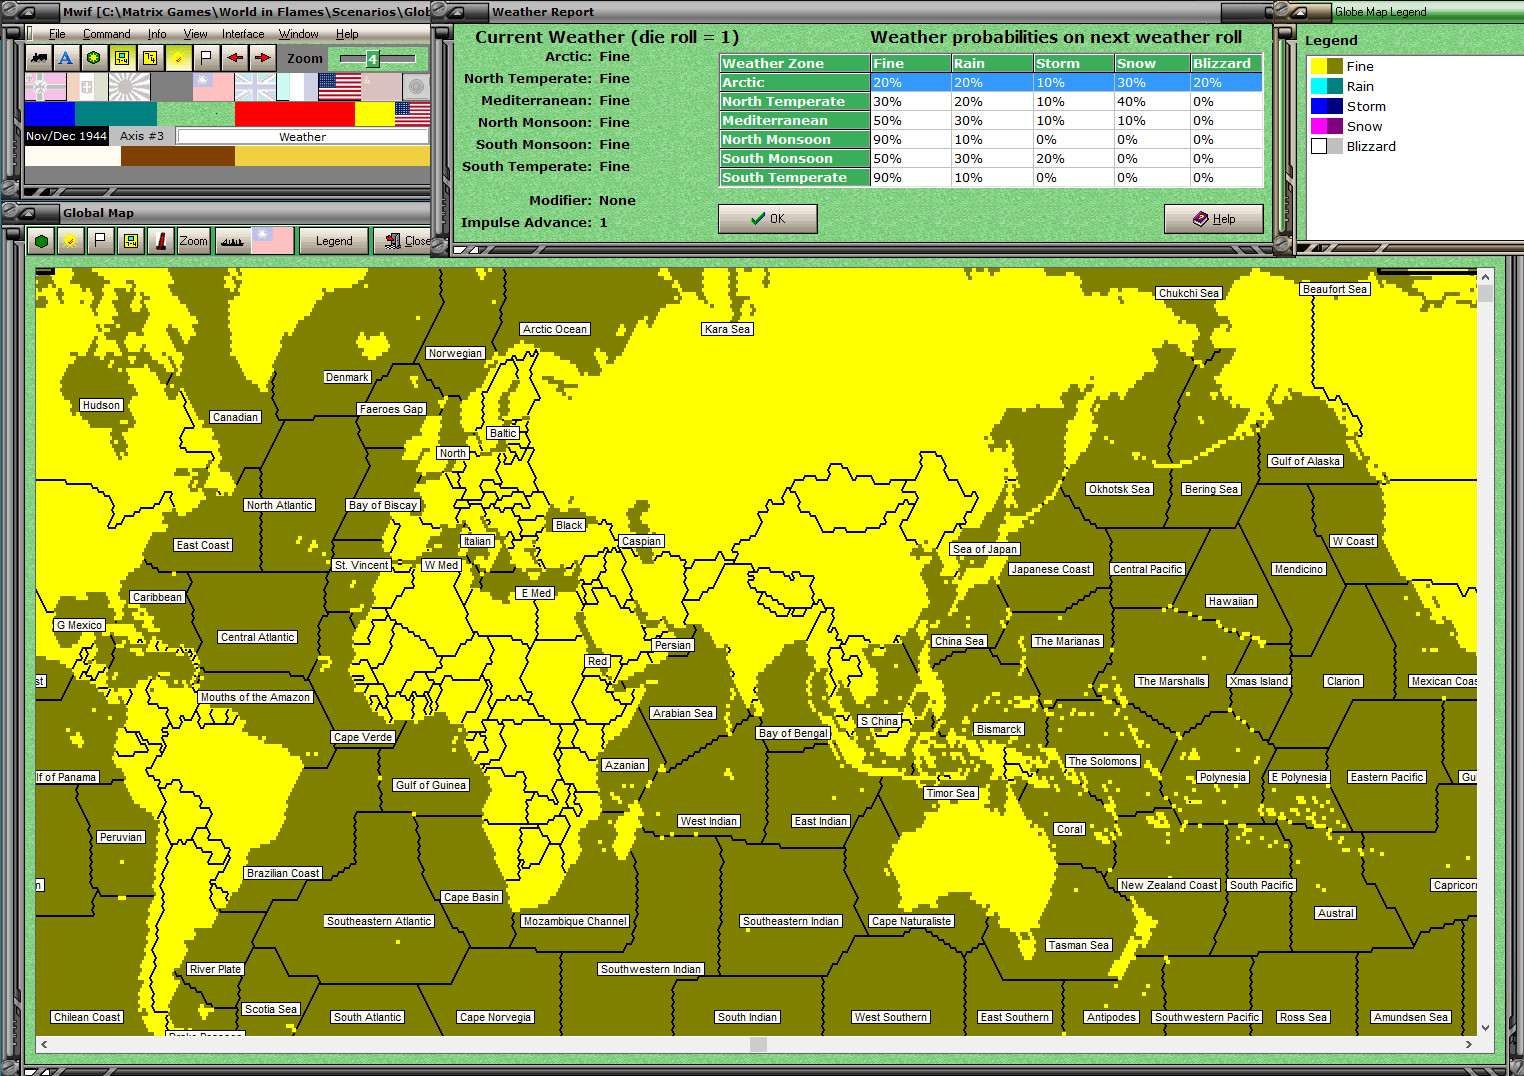Image resolution: width=1524 pixels, height=1076 pixels.
Task: Select the Italian flag in the flag row
Action: click(87, 87)
